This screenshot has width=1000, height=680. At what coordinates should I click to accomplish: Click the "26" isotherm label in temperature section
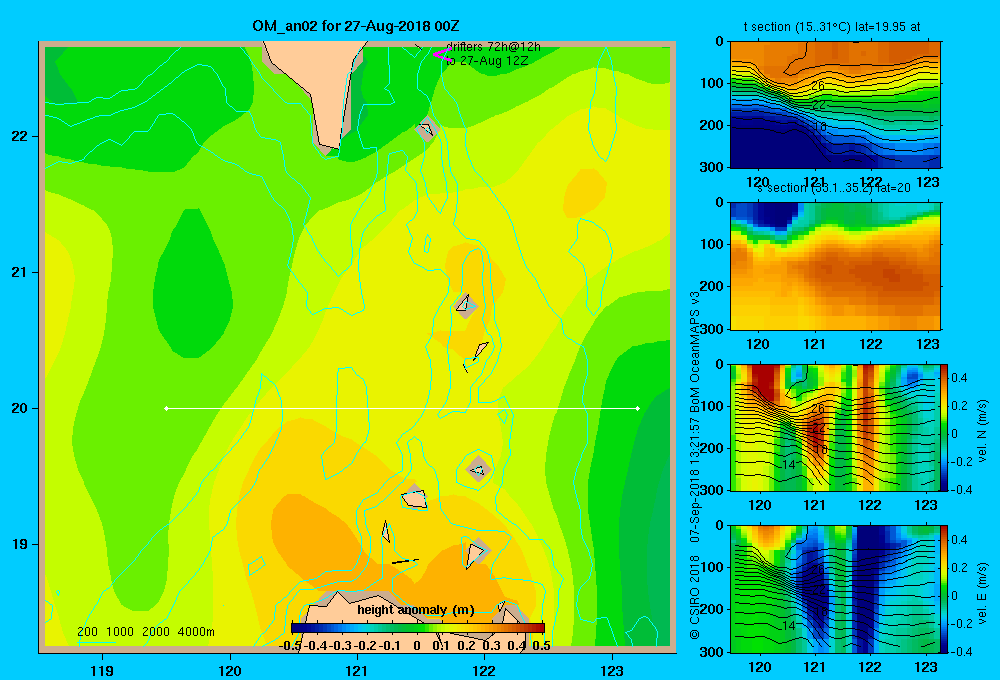(x=818, y=85)
